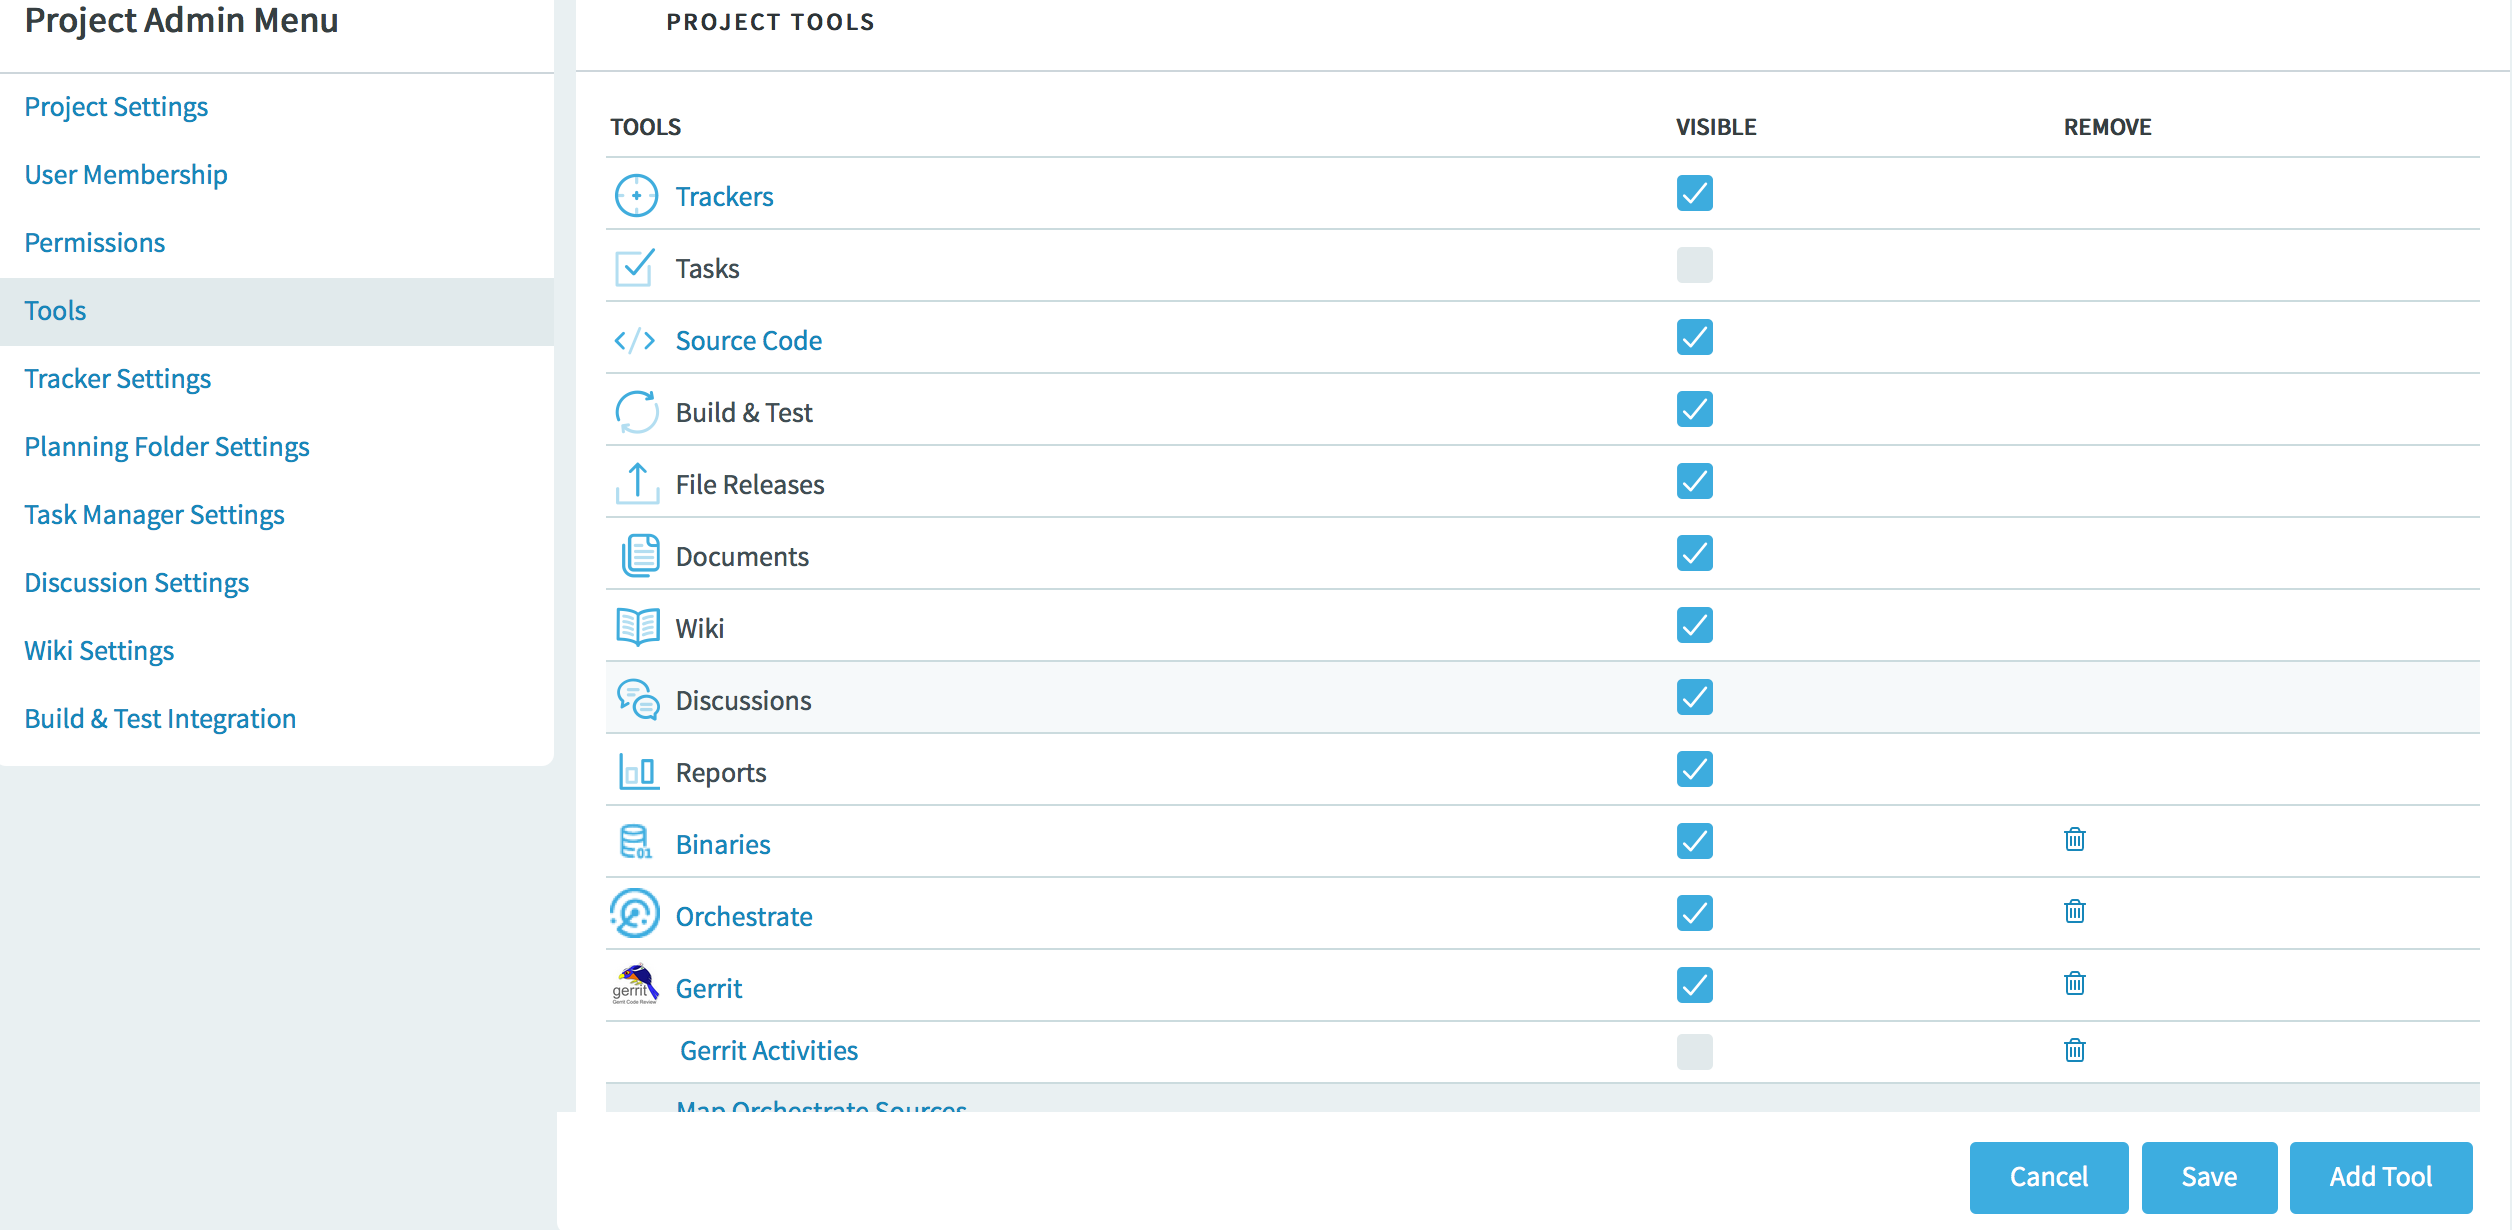Click the Discussions speech bubbles icon

coord(638,699)
